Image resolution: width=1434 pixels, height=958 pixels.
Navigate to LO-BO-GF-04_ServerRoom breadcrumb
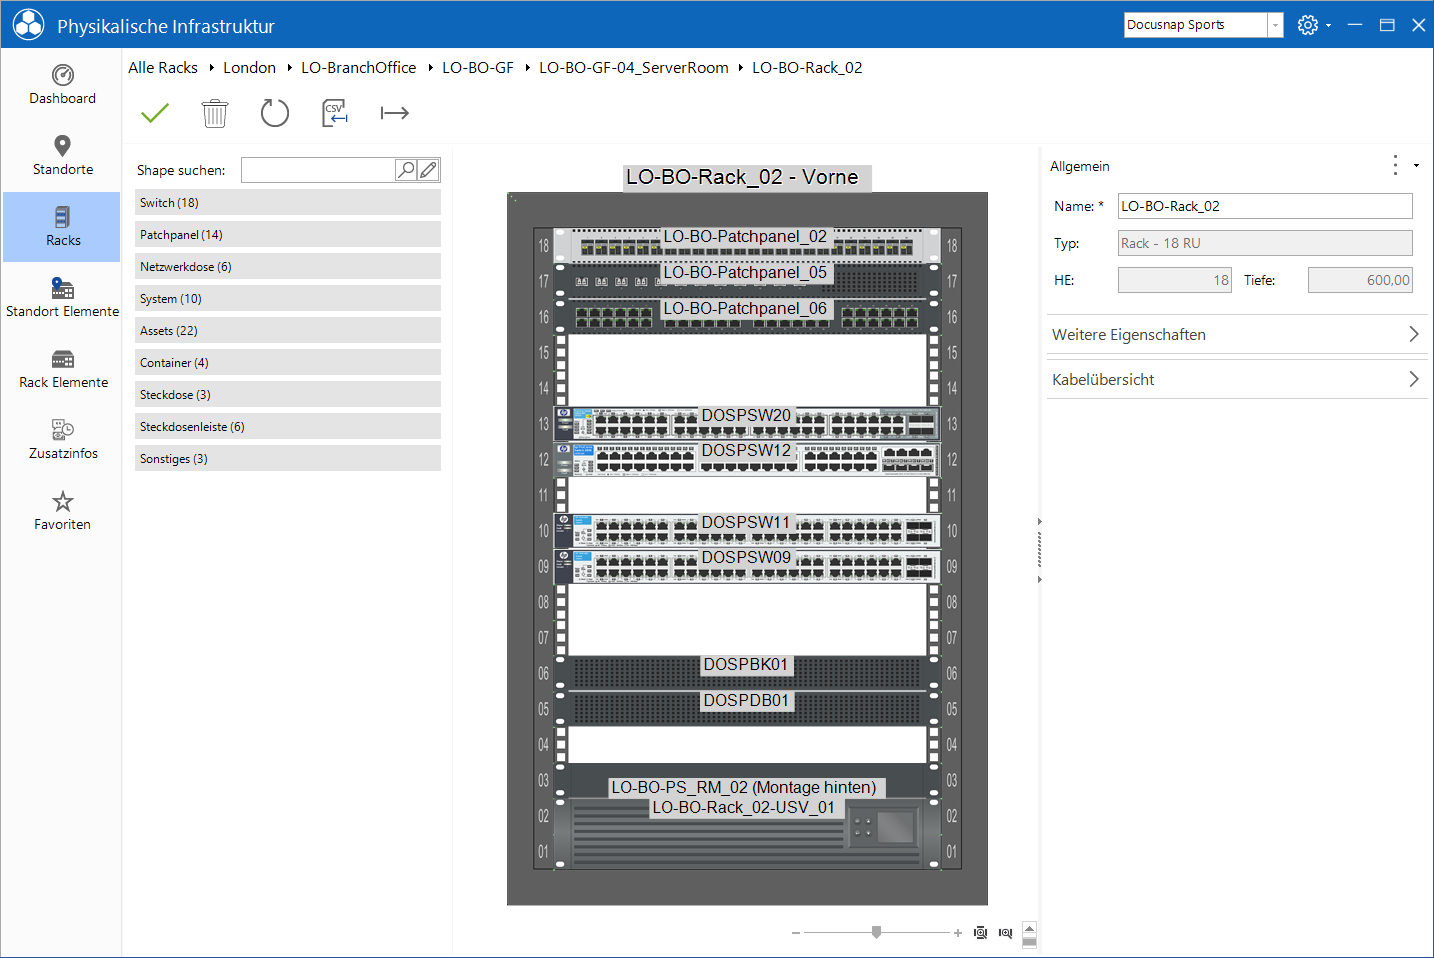tap(634, 67)
